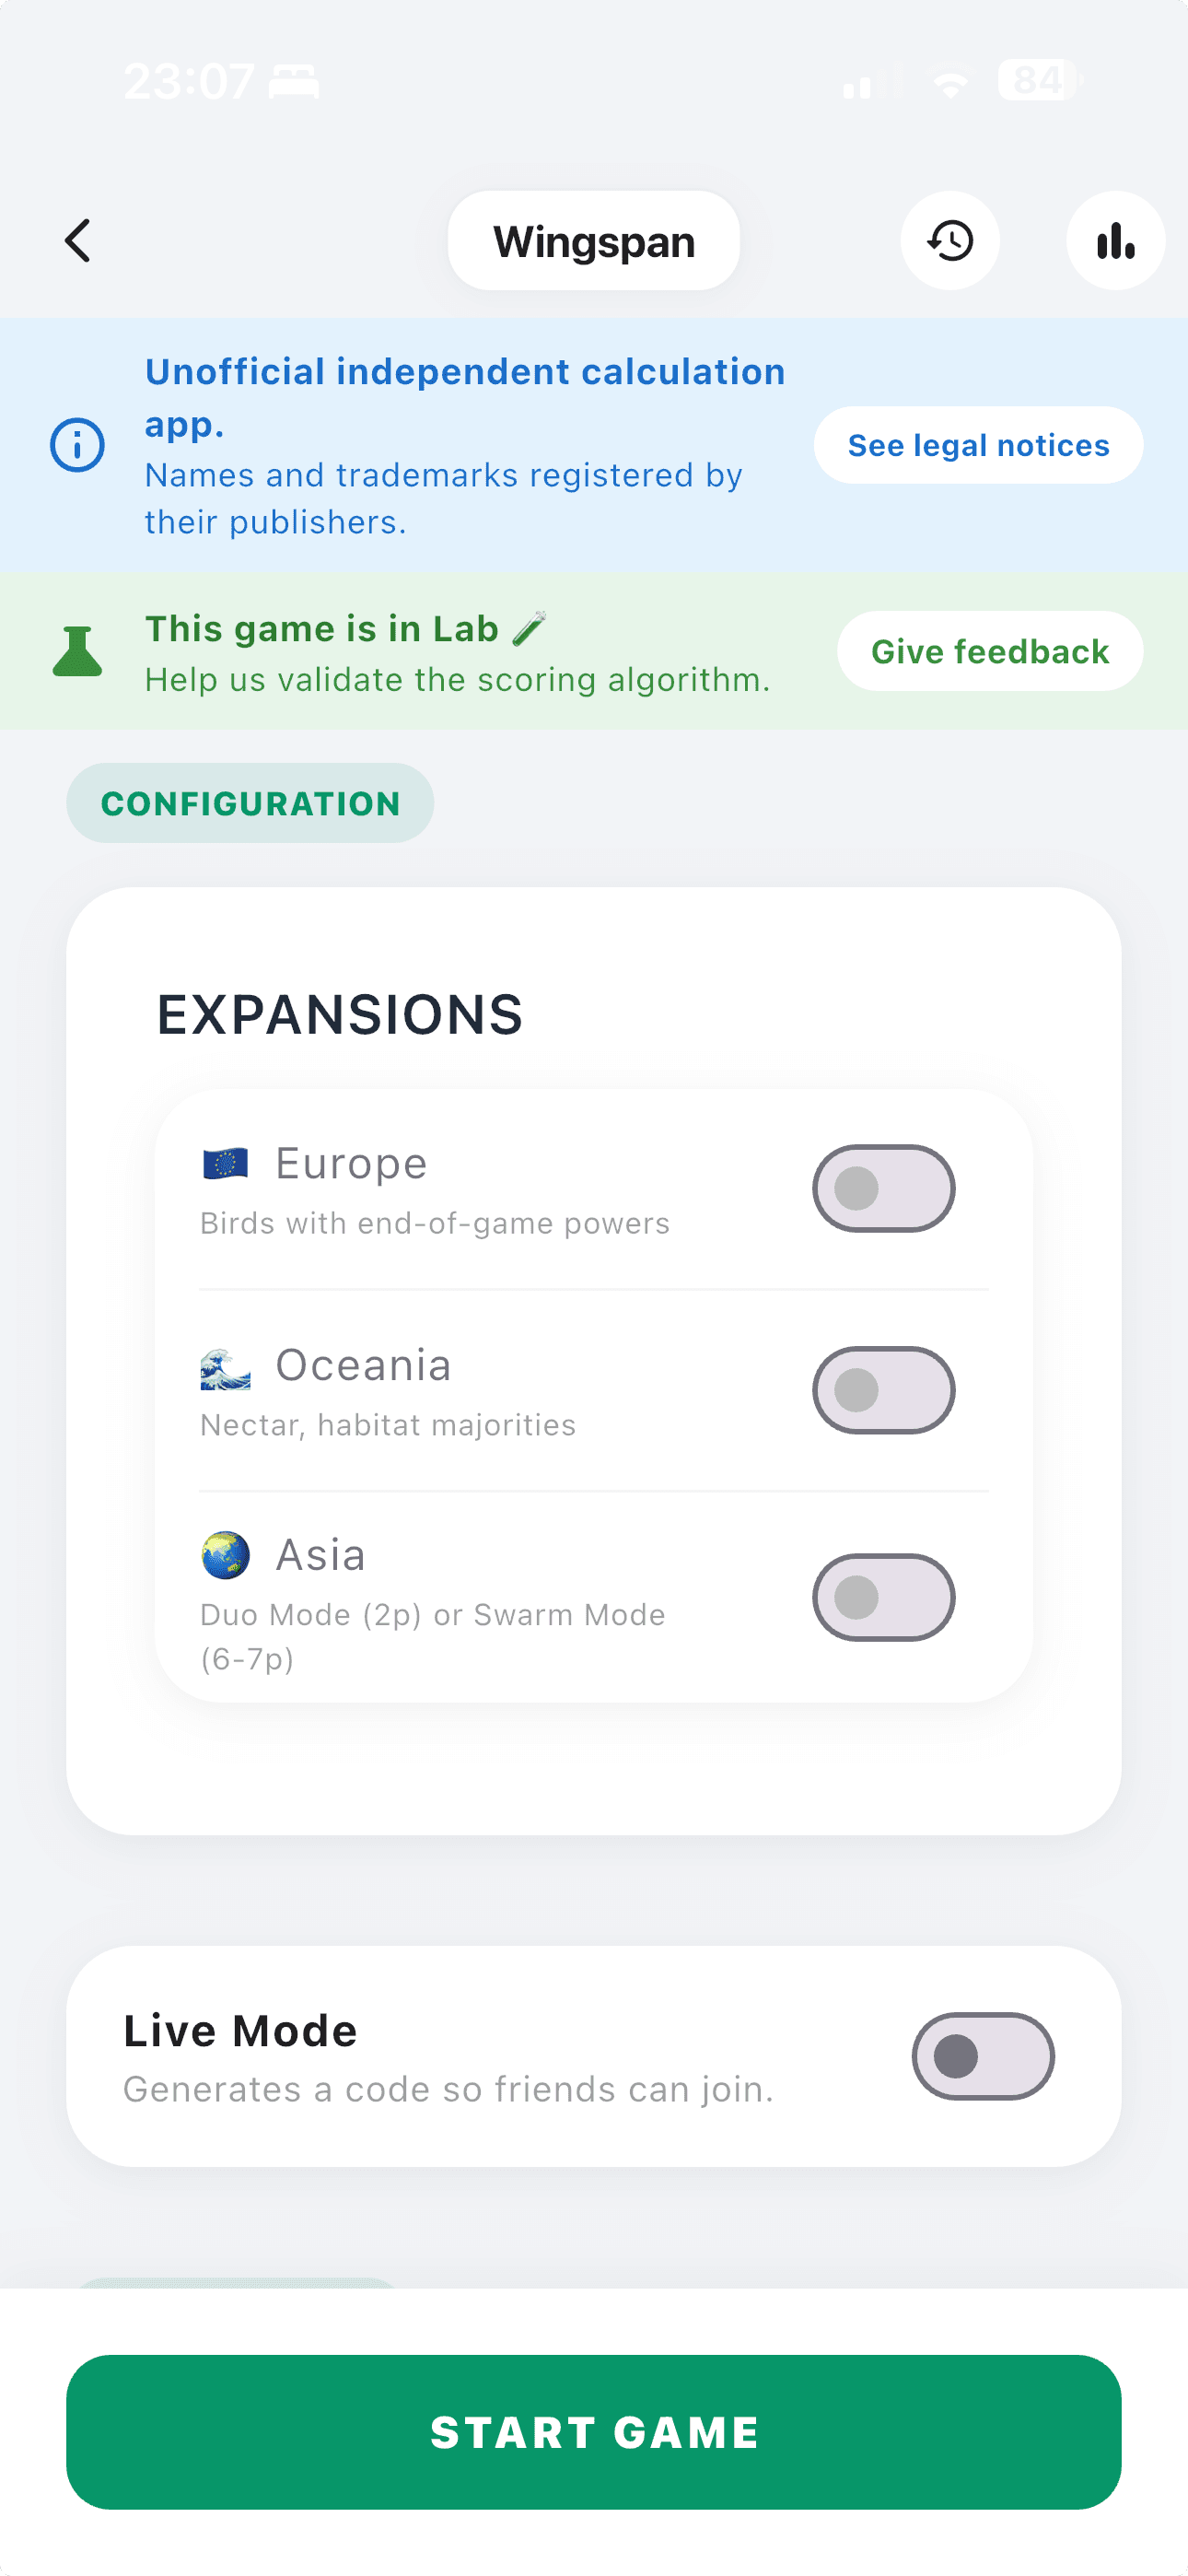This screenshot has height=2576, width=1188.
Task: Open statistics bar chart icon
Action: (x=1115, y=241)
